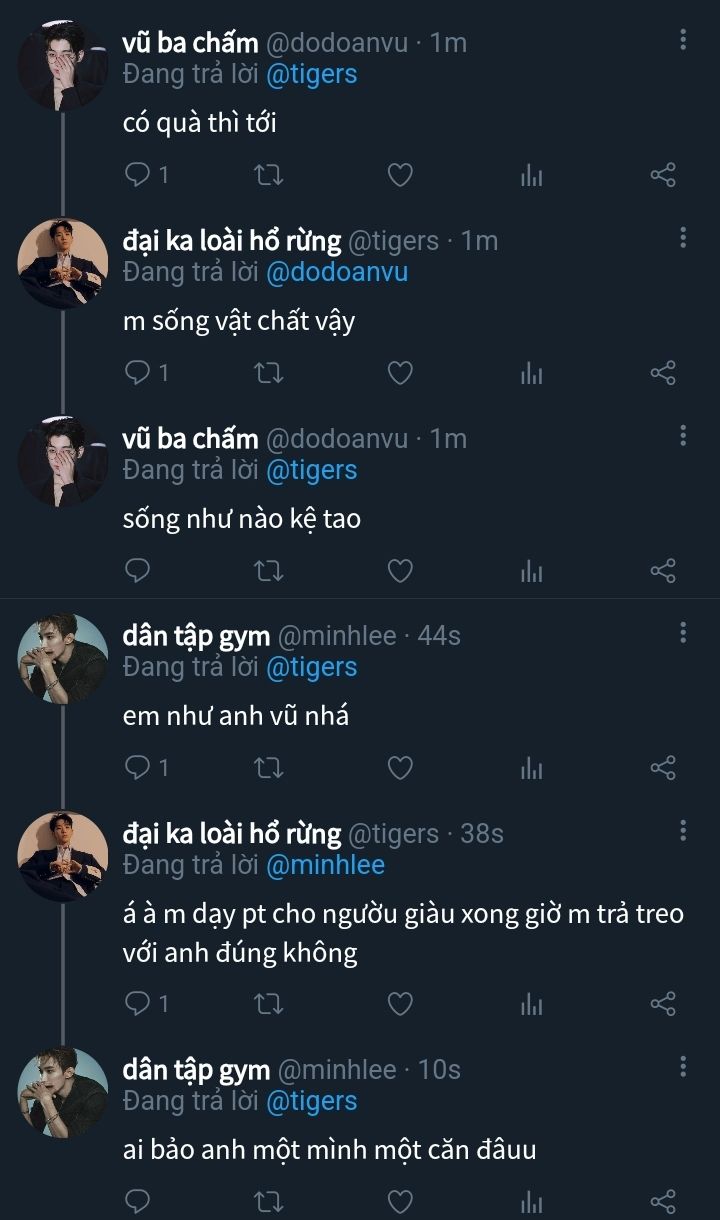Retweet the "m sống vật chất vậy" tweet

click(x=269, y=374)
